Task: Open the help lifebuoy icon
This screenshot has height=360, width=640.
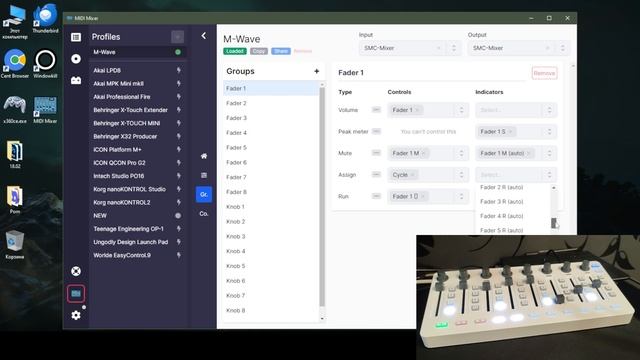Action: point(76,271)
